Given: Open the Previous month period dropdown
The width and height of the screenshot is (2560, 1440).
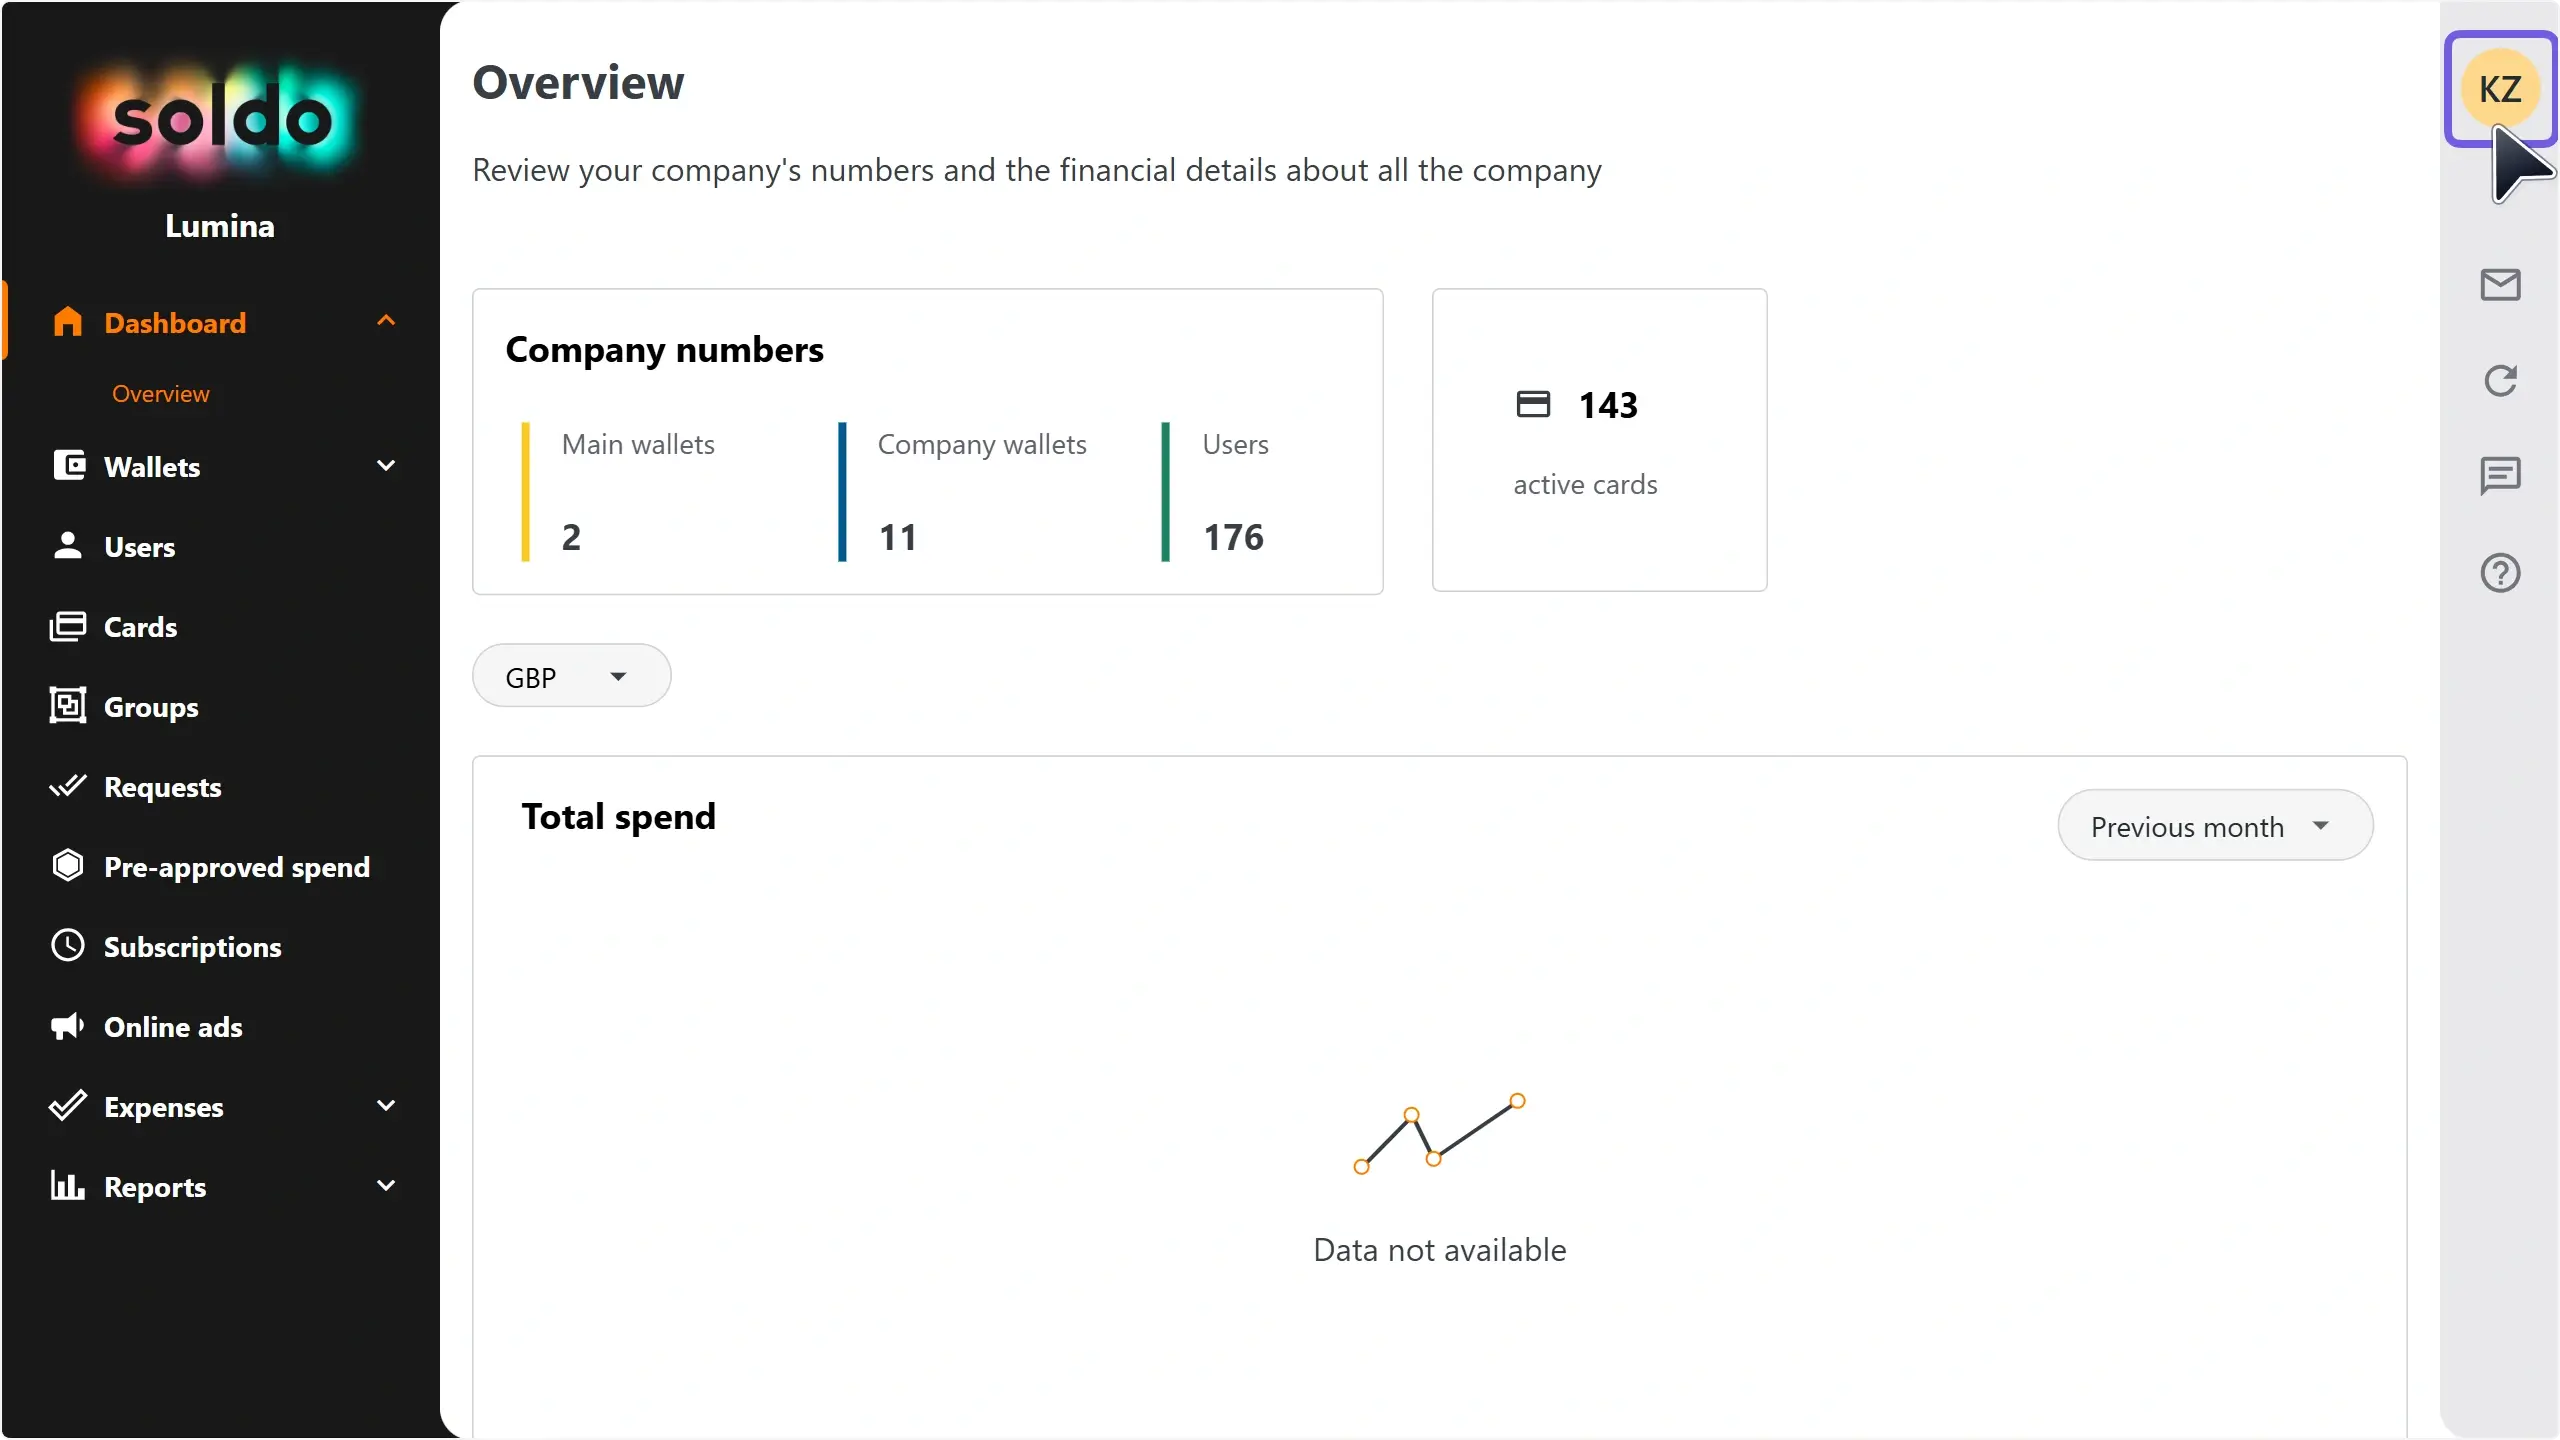Looking at the screenshot, I should [2214, 826].
